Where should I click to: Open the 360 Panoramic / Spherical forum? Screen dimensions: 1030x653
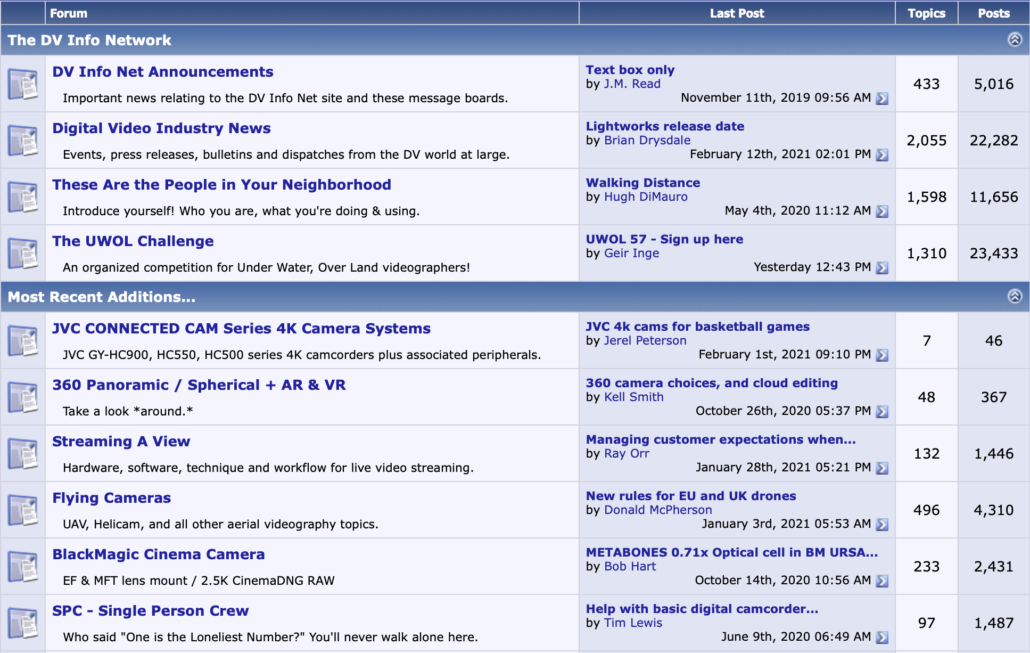pos(199,385)
